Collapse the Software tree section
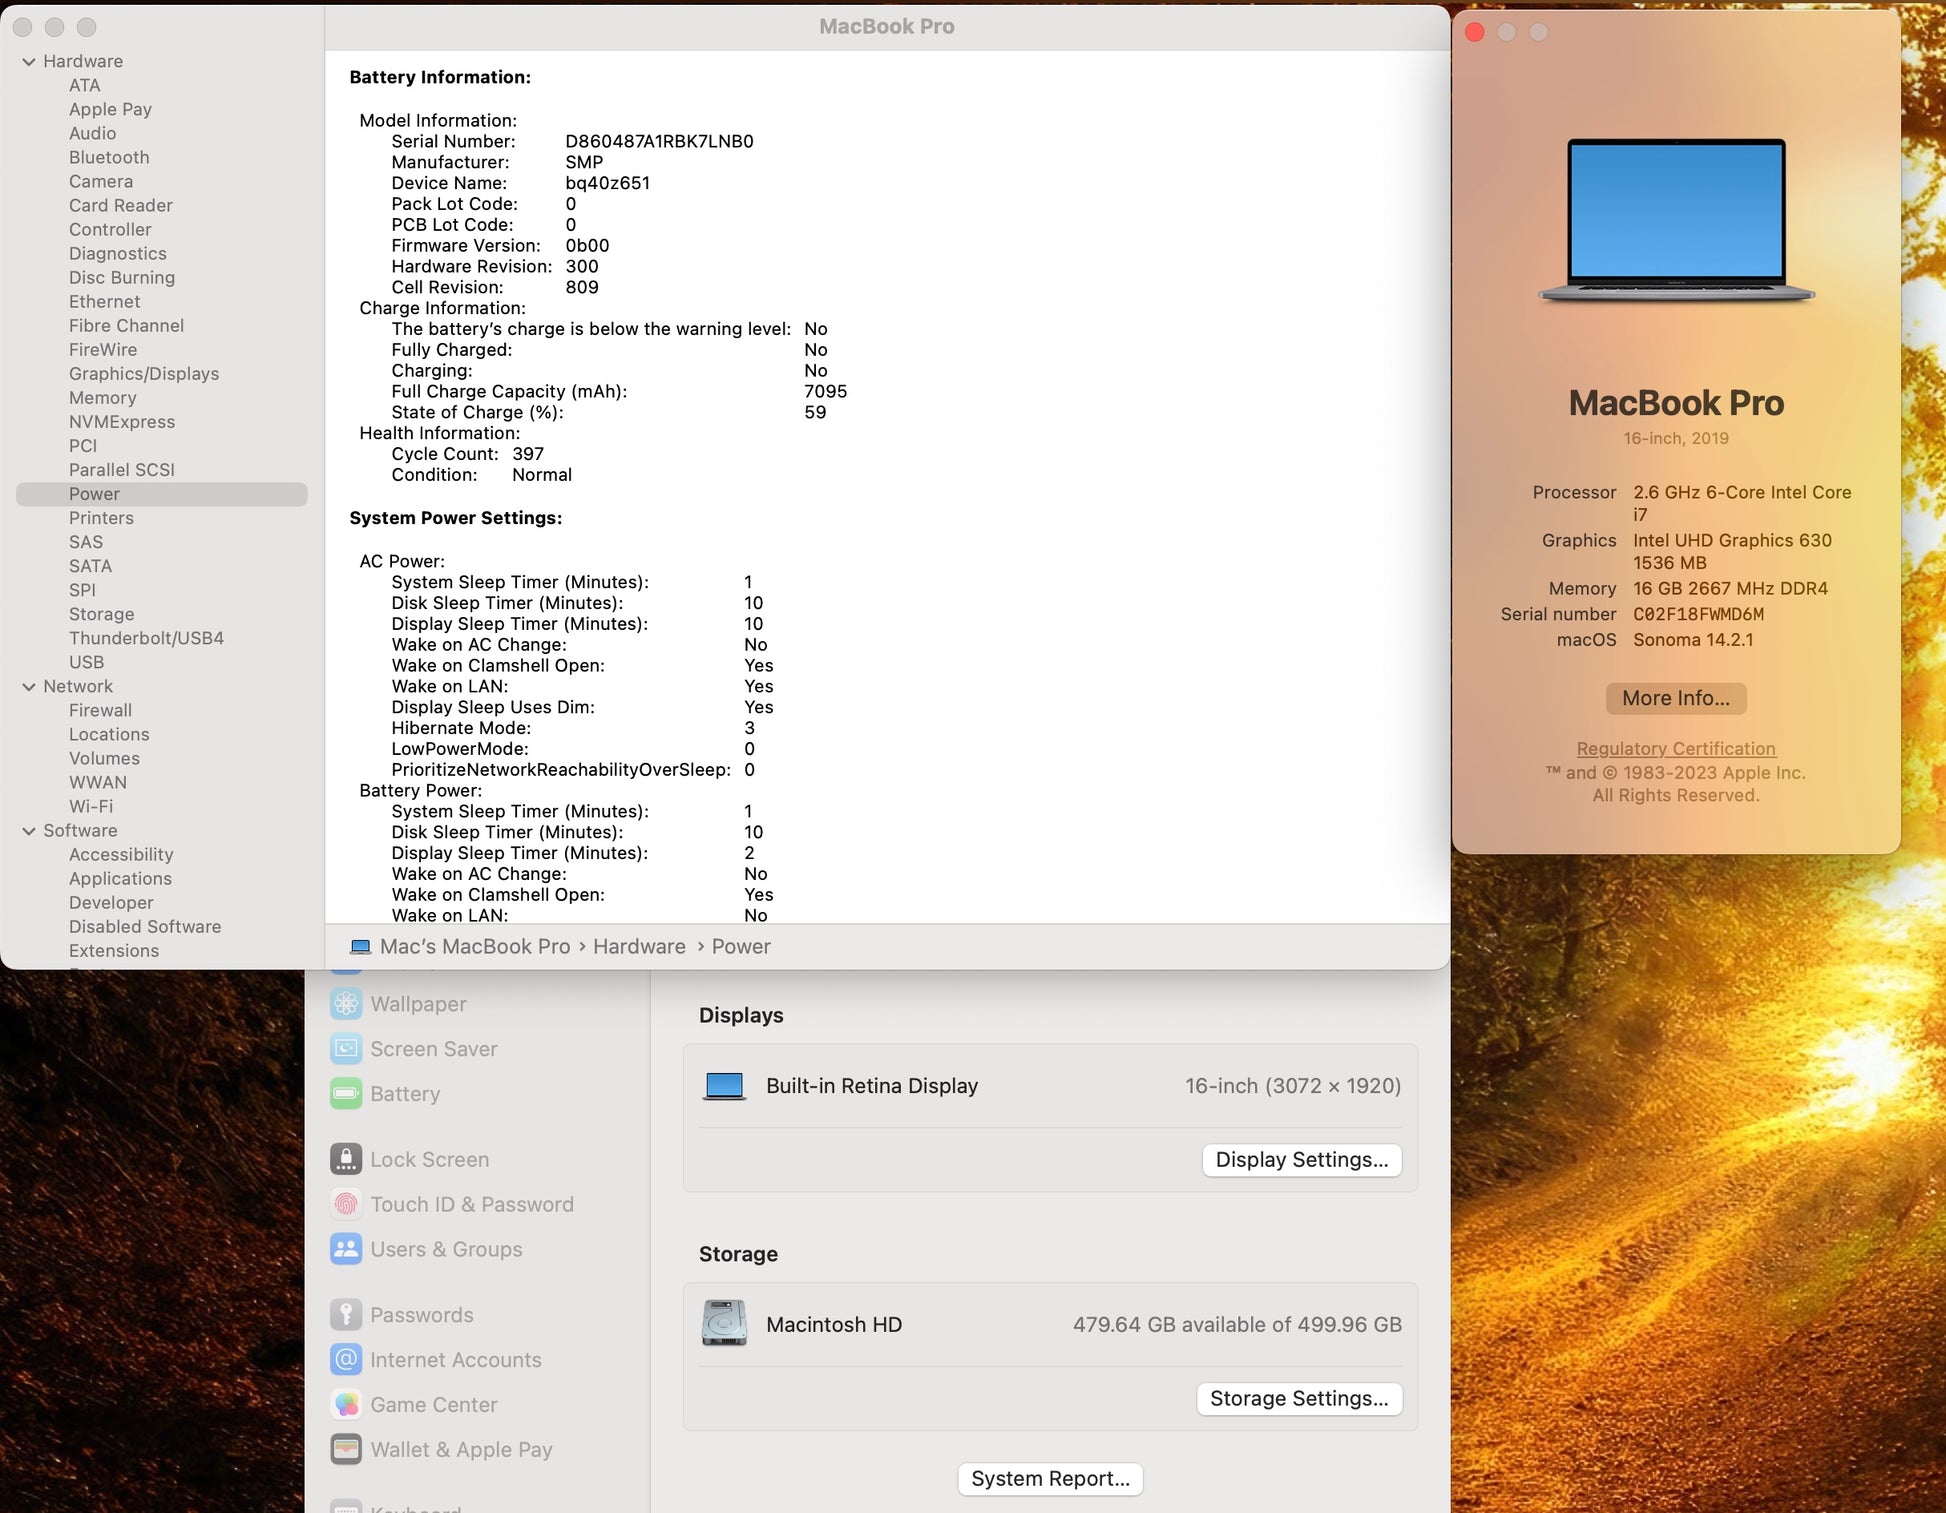Viewport: 1946px width, 1513px height. (29, 830)
